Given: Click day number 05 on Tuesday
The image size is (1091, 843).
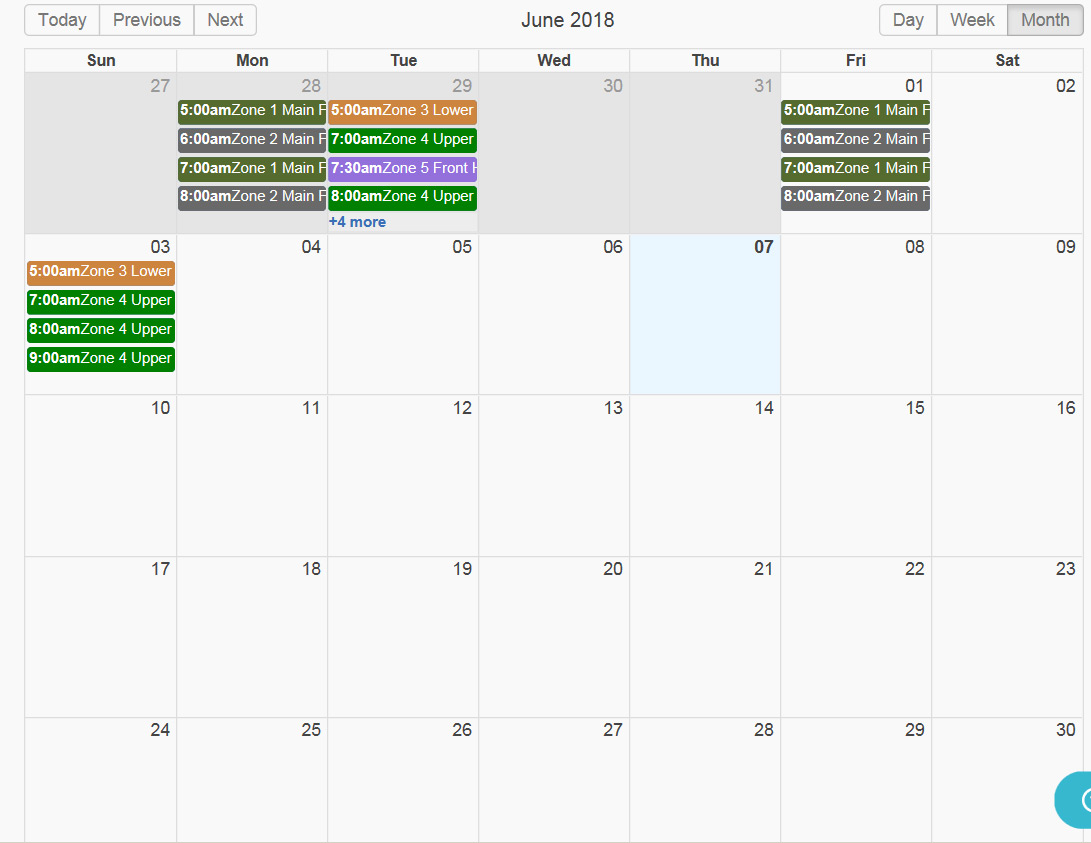Looking at the screenshot, I should click(x=462, y=247).
